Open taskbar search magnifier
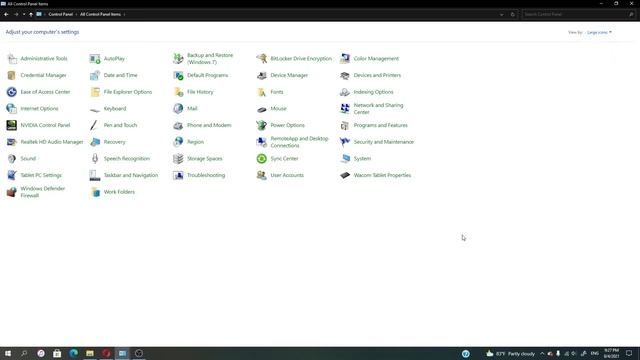The image size is (640, 360). point(24,353)
